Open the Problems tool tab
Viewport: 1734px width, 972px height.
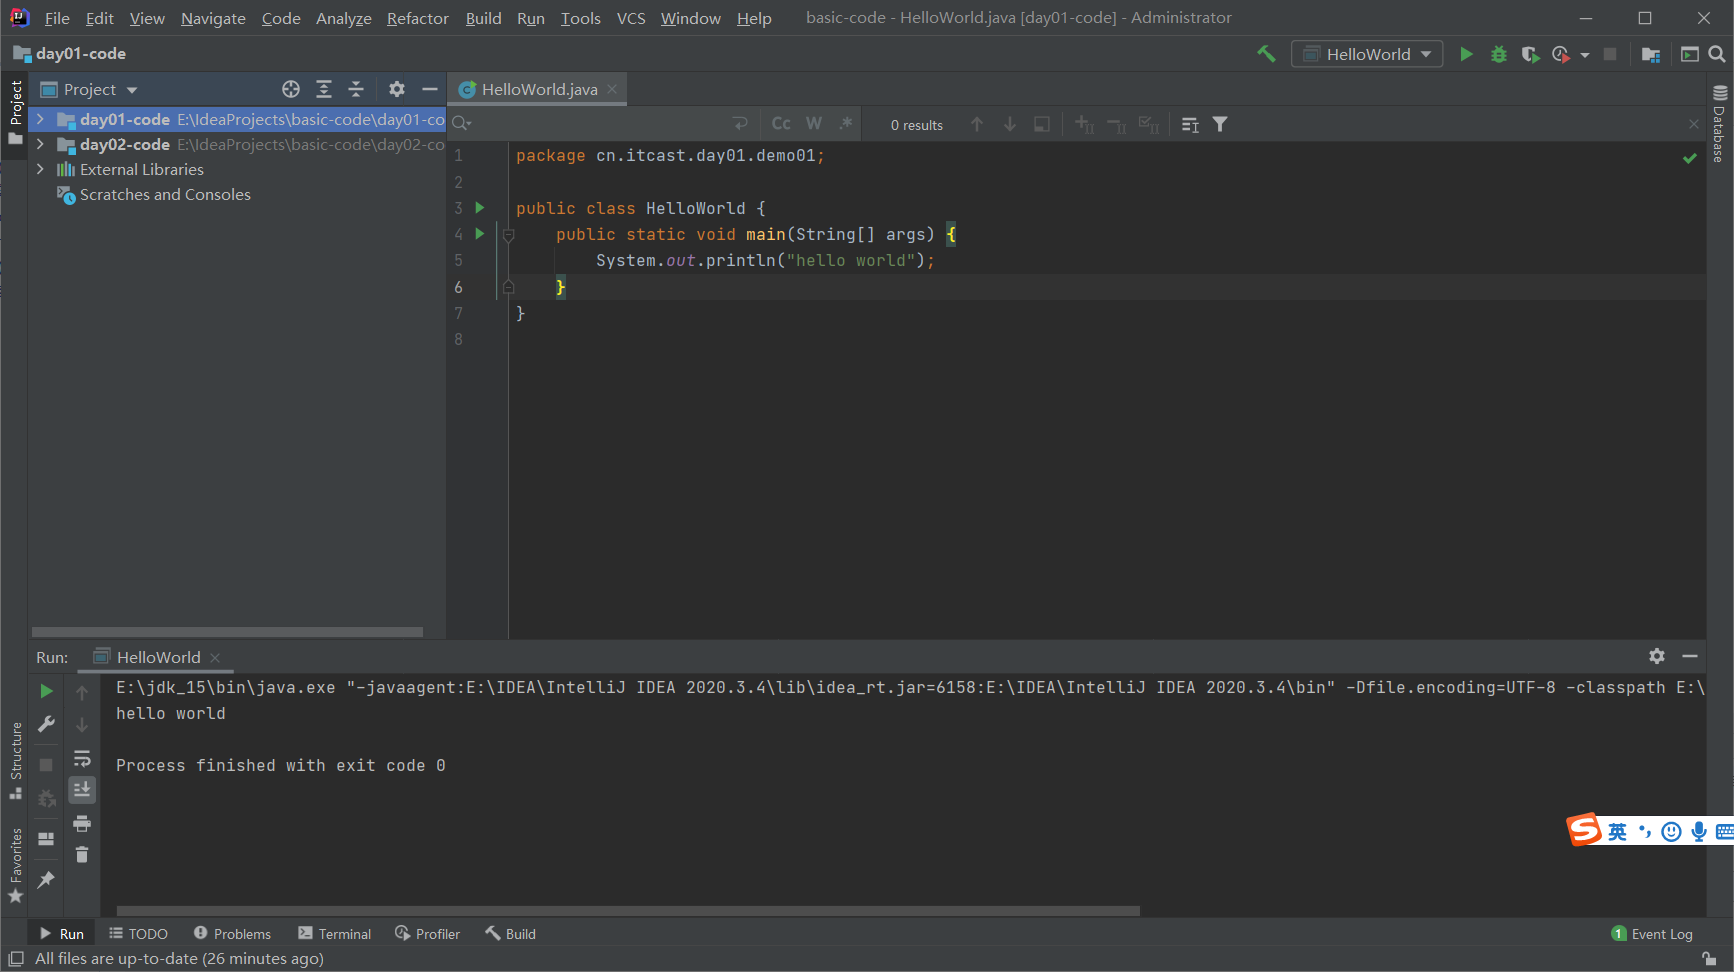[x=232, y=934]
